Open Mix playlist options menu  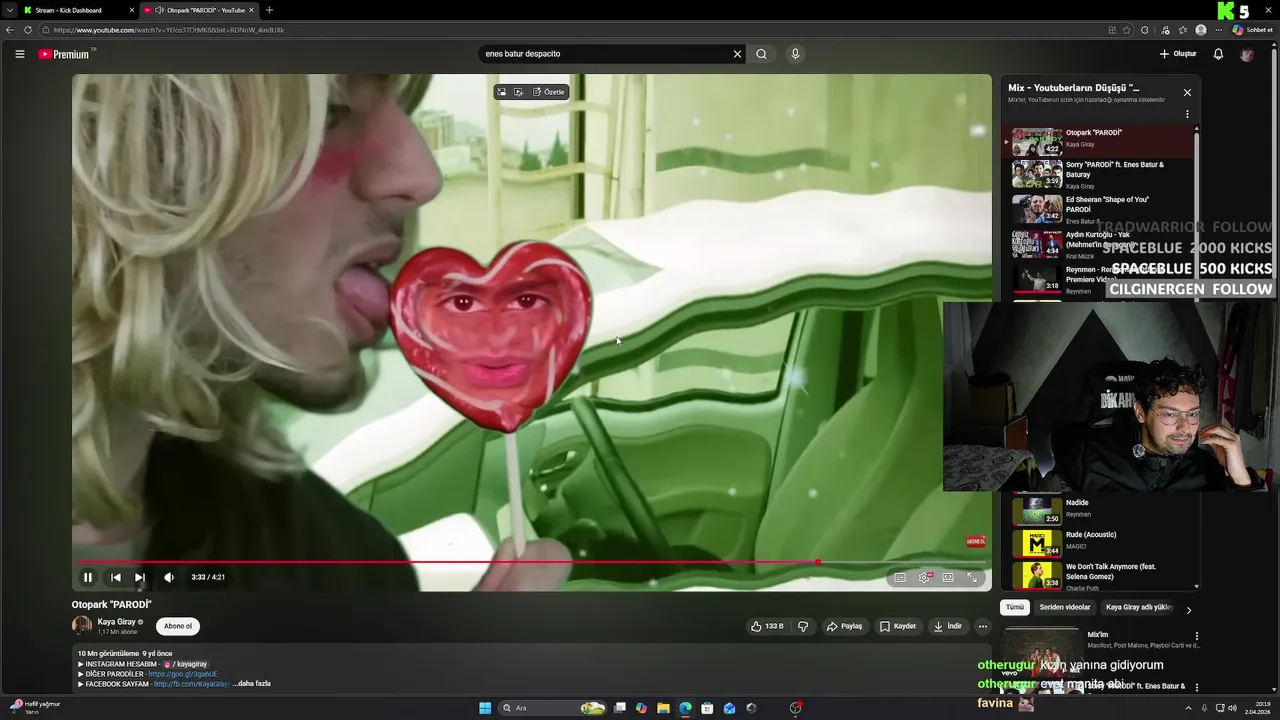point(1187,114)
